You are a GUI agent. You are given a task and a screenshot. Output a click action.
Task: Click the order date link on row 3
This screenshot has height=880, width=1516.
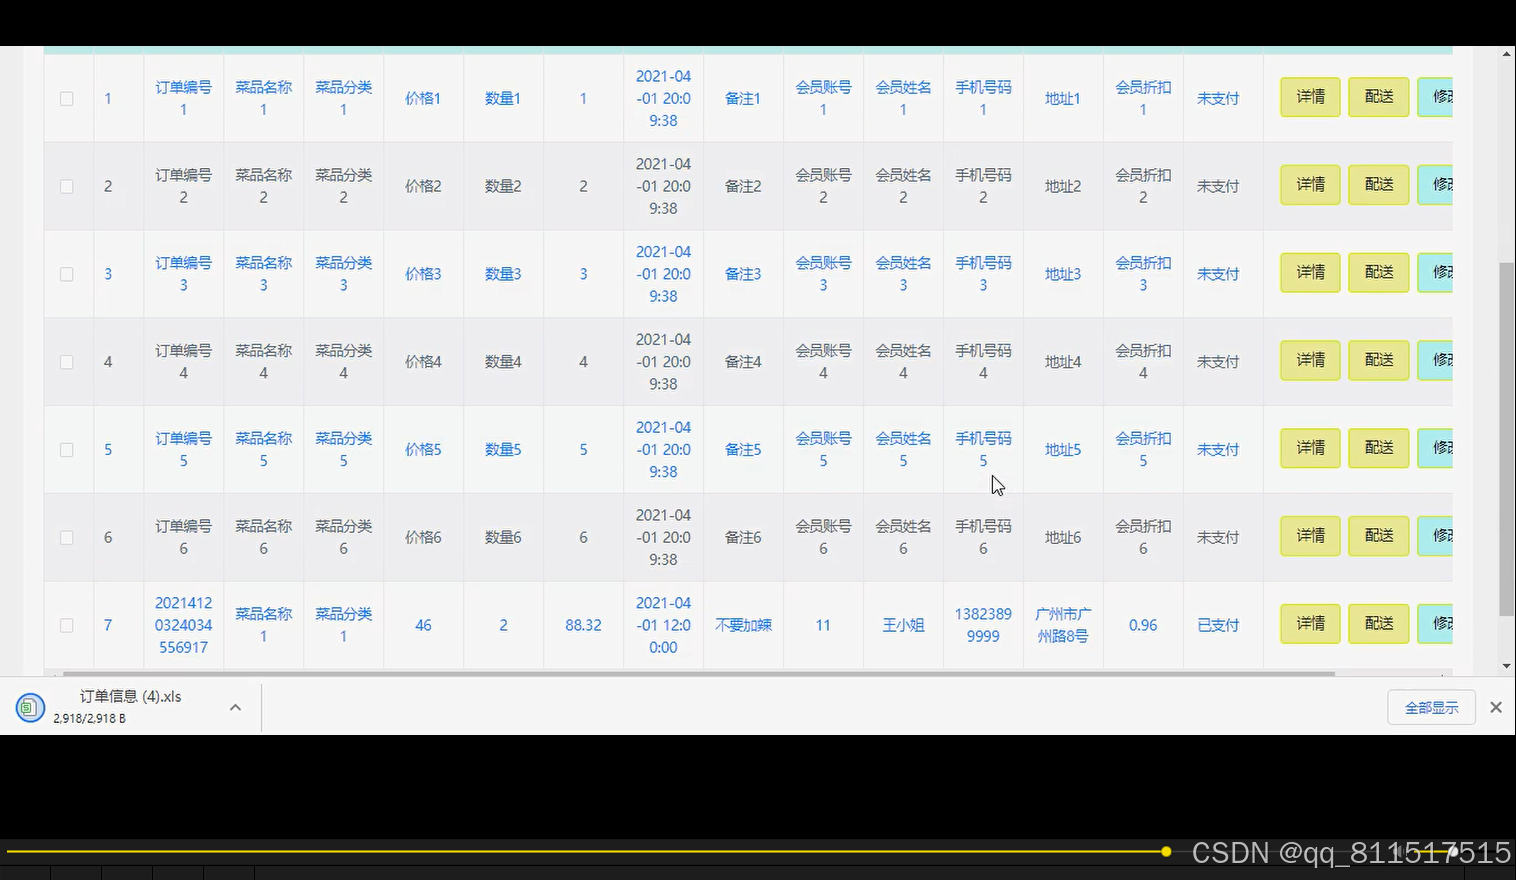tap(663, 273)
